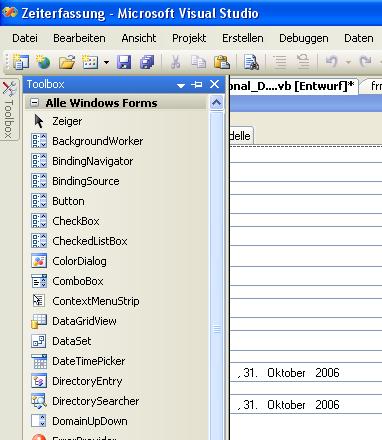
Task: Collapse the Alle Windows Forms group
Action: 34,103
